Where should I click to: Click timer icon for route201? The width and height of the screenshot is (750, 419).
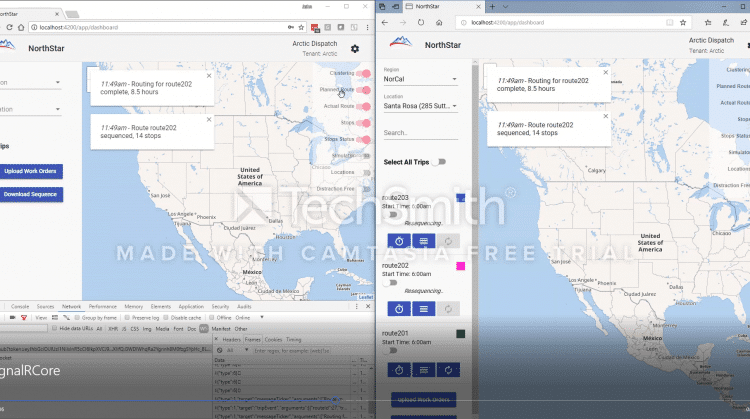point(399,370)
